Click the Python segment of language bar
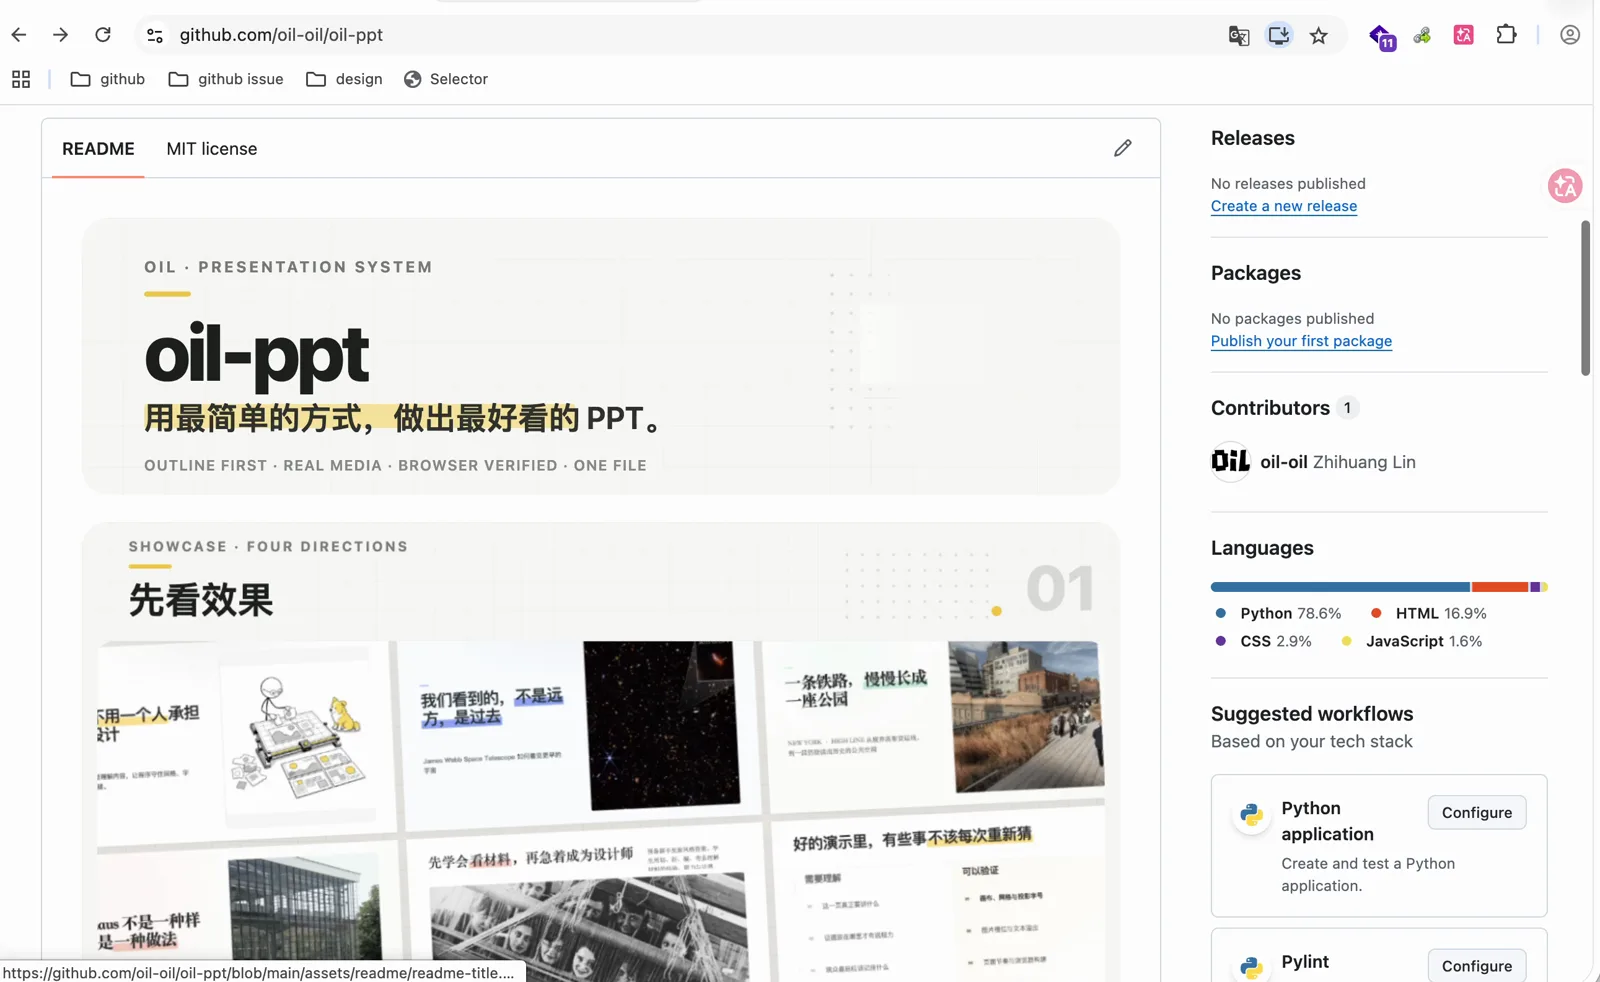The image size is (1600, 982). (x=1340, y=587)
